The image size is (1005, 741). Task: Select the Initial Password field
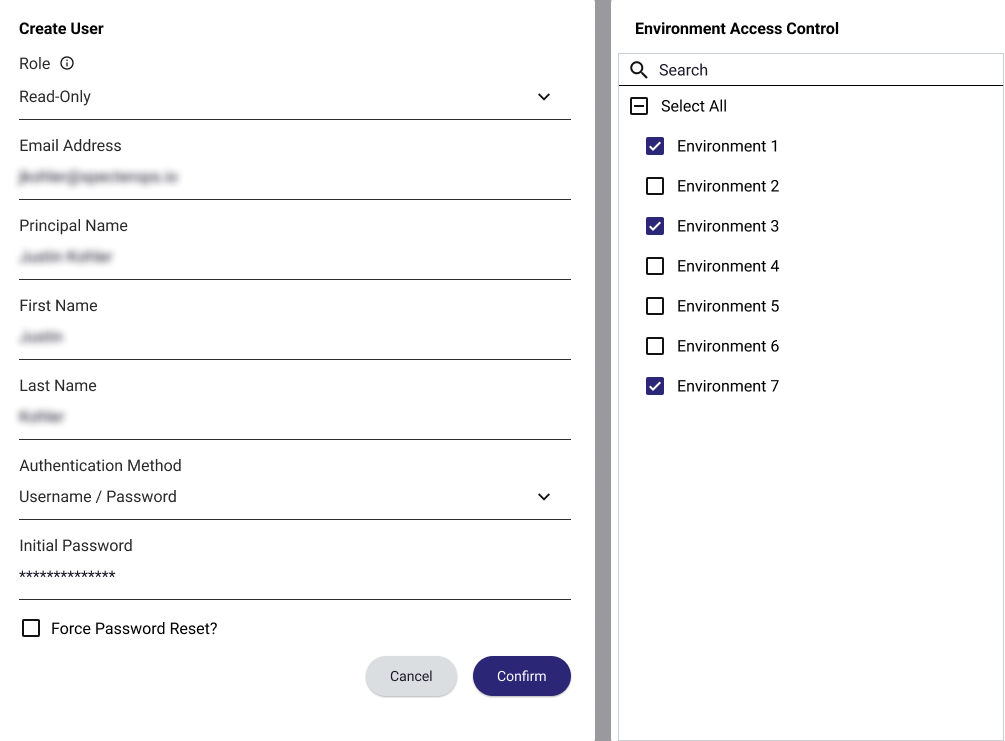[294, 576]
